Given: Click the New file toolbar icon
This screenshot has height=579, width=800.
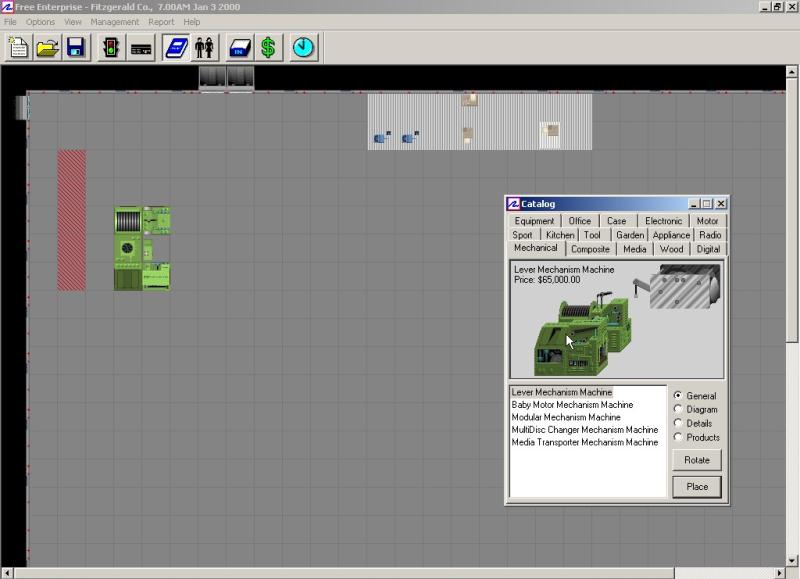Looking at the screenshot, I should pyautogui.click(x=19, y=47).
